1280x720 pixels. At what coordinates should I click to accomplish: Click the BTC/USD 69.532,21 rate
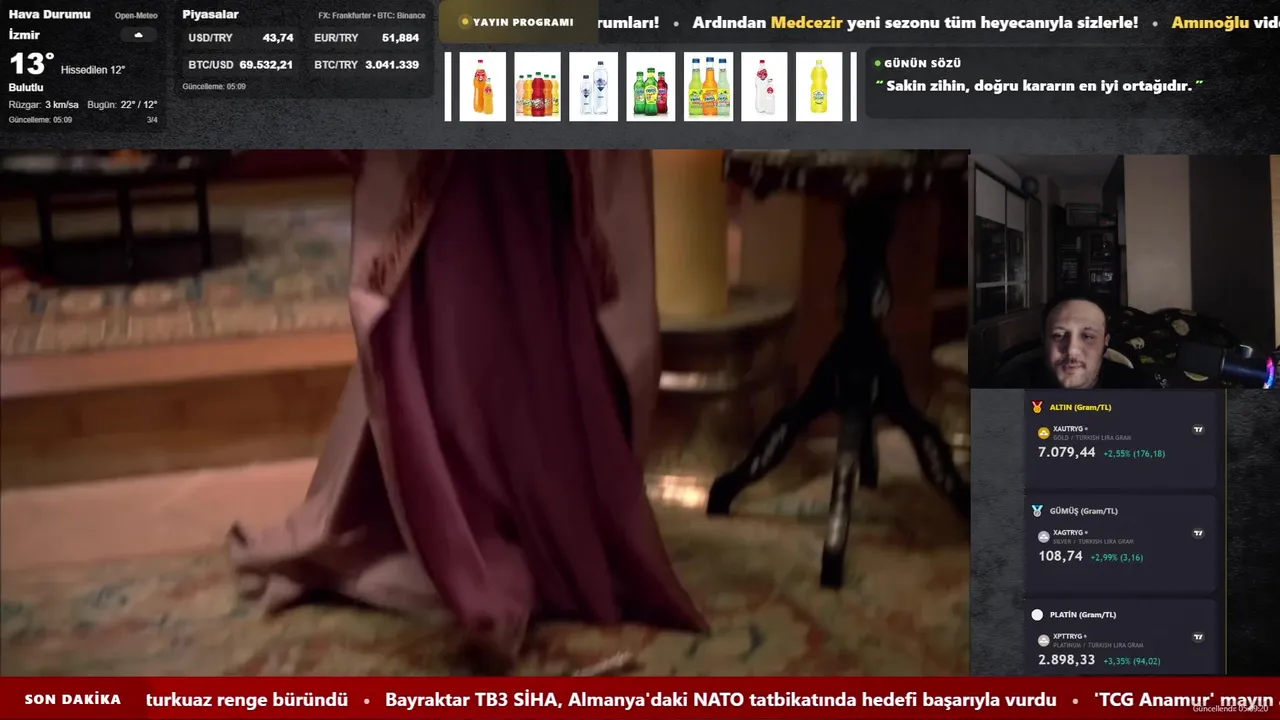241,65
